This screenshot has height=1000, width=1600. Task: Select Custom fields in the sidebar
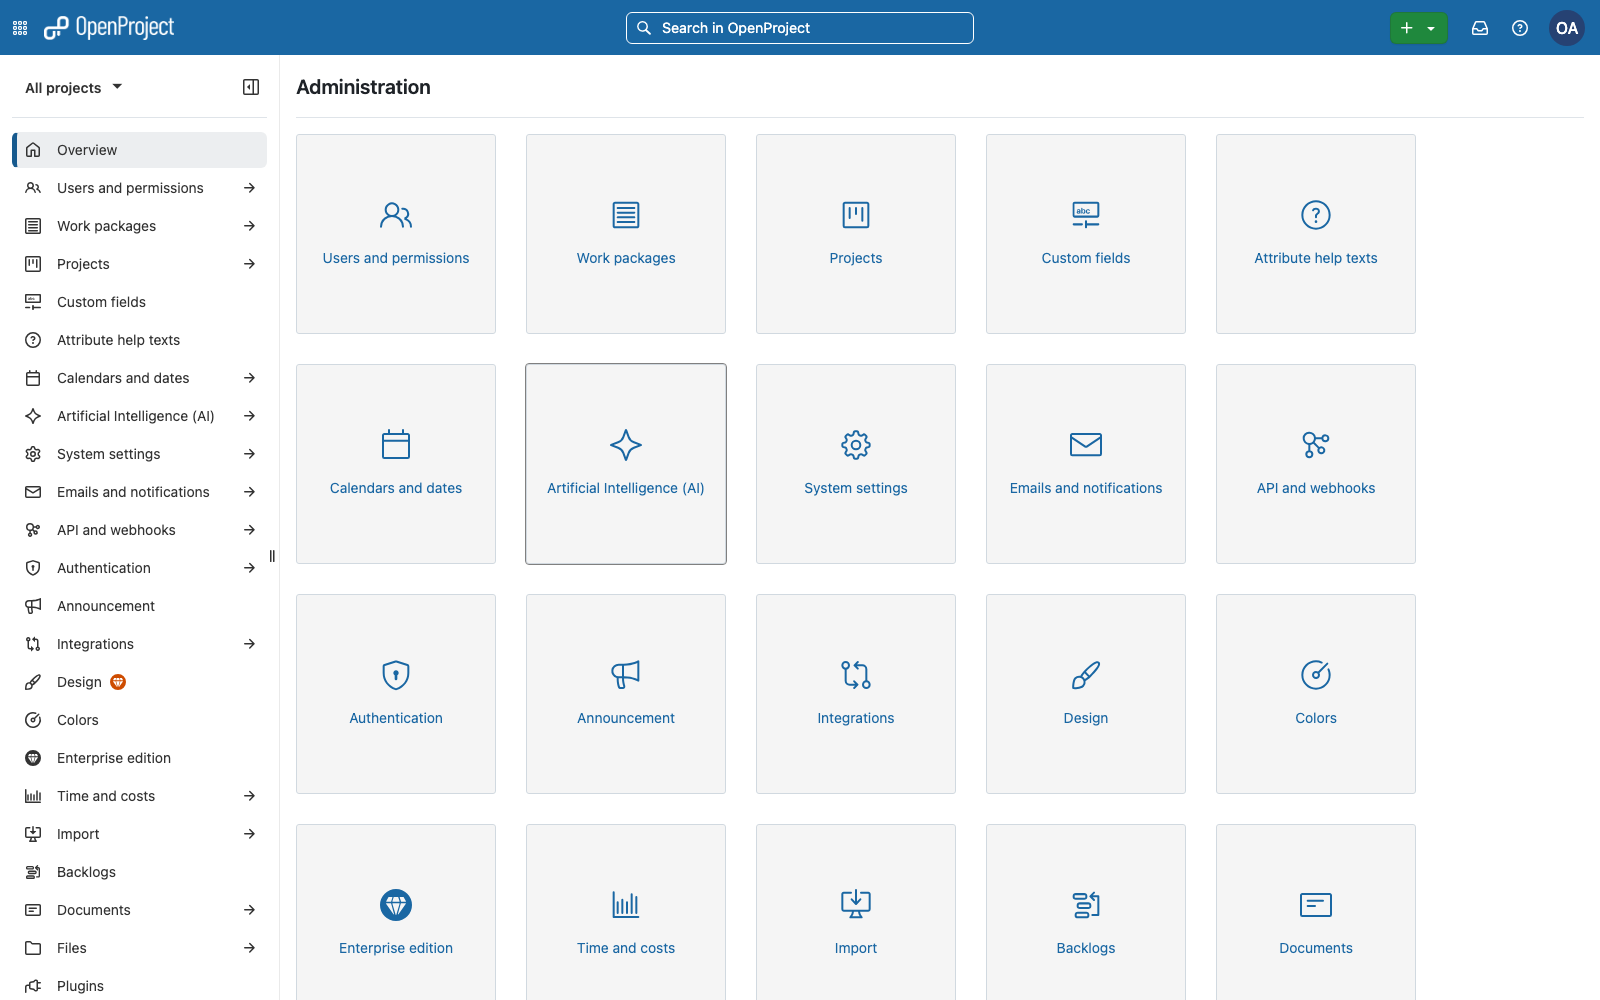coord(140,302)
